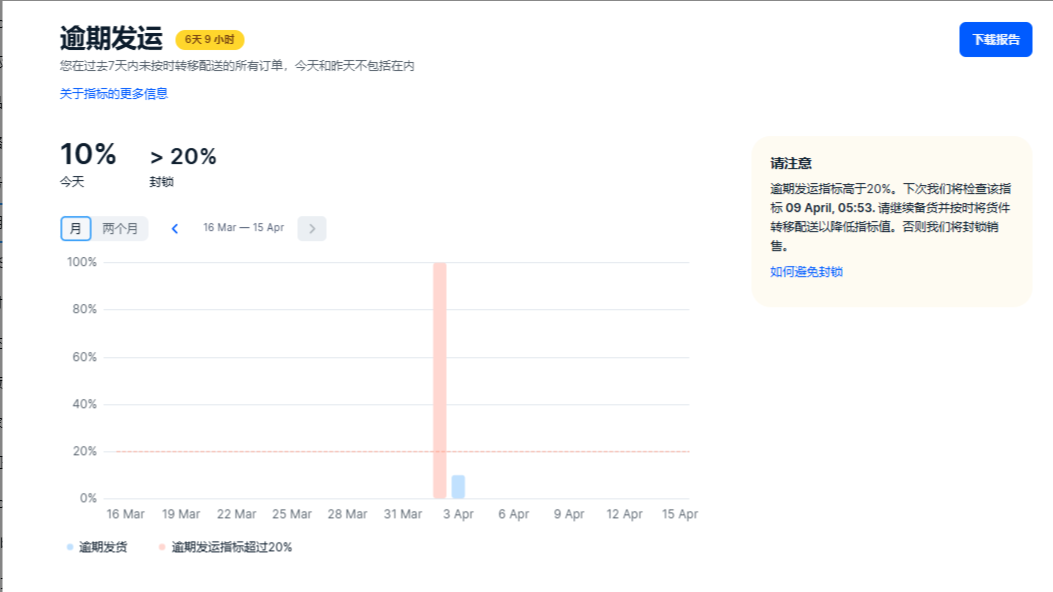The image size is (1053, 592).
Task: Click the blue legend dot for 逾期发货
Action: click(x=70, y=547)
